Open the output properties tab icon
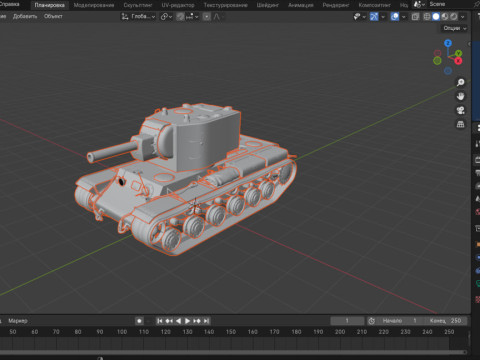The width and height of the screenshot is (480, 360). point(477,173)
